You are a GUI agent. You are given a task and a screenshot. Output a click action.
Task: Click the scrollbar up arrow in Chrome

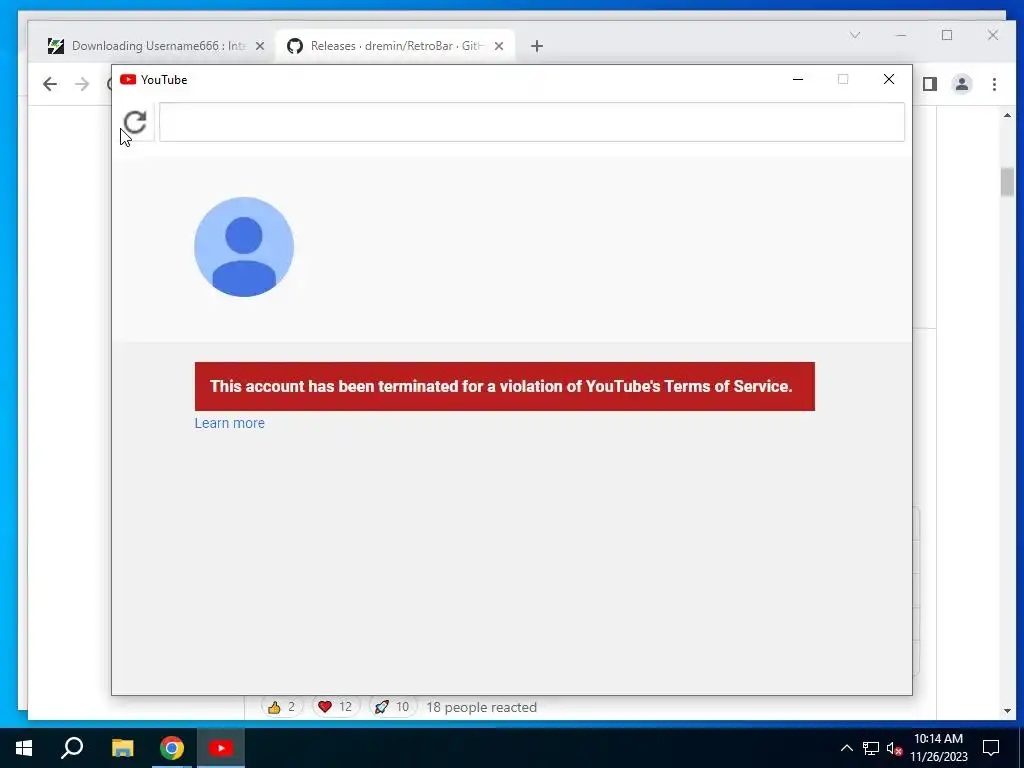pyautogui.click(x=1007, y=116)
